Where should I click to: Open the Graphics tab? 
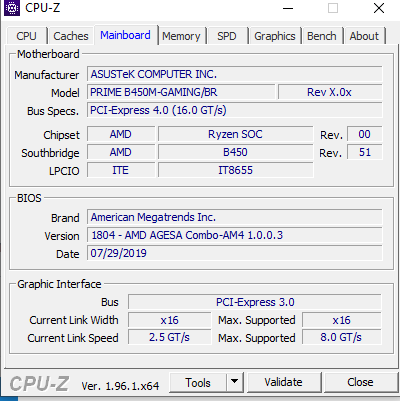click(x=275, y=36)
